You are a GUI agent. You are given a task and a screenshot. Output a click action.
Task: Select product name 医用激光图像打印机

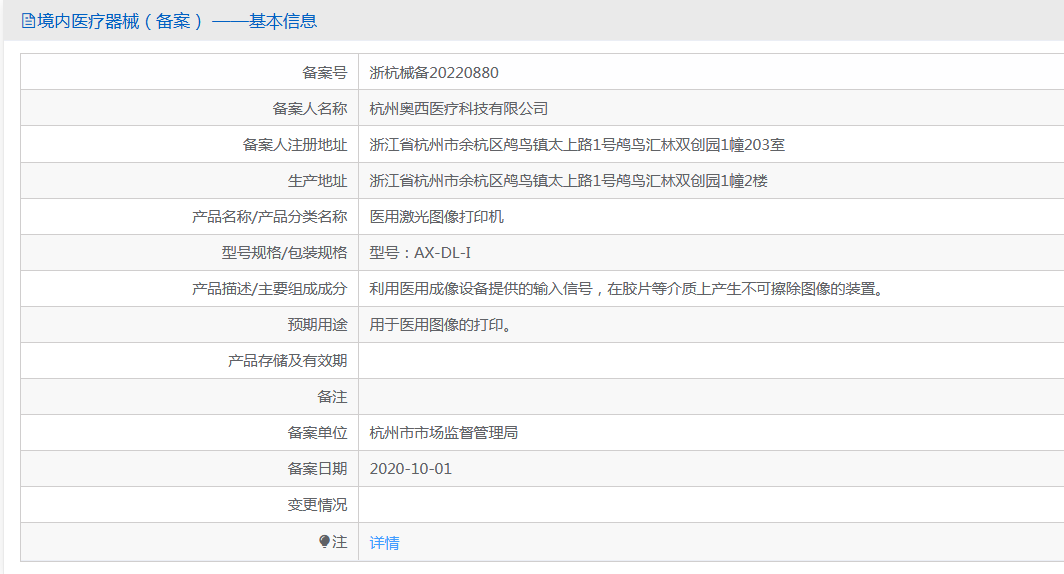(436, 216)
